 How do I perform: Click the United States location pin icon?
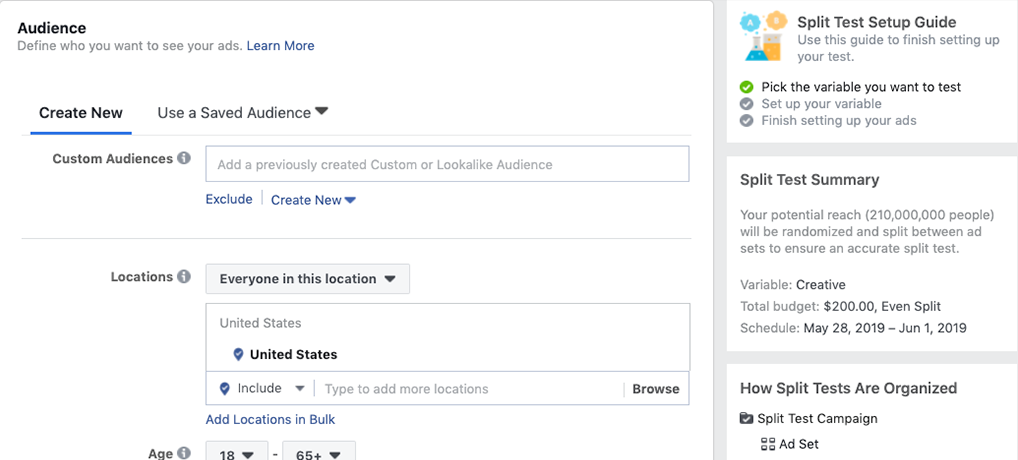(238, 355)
